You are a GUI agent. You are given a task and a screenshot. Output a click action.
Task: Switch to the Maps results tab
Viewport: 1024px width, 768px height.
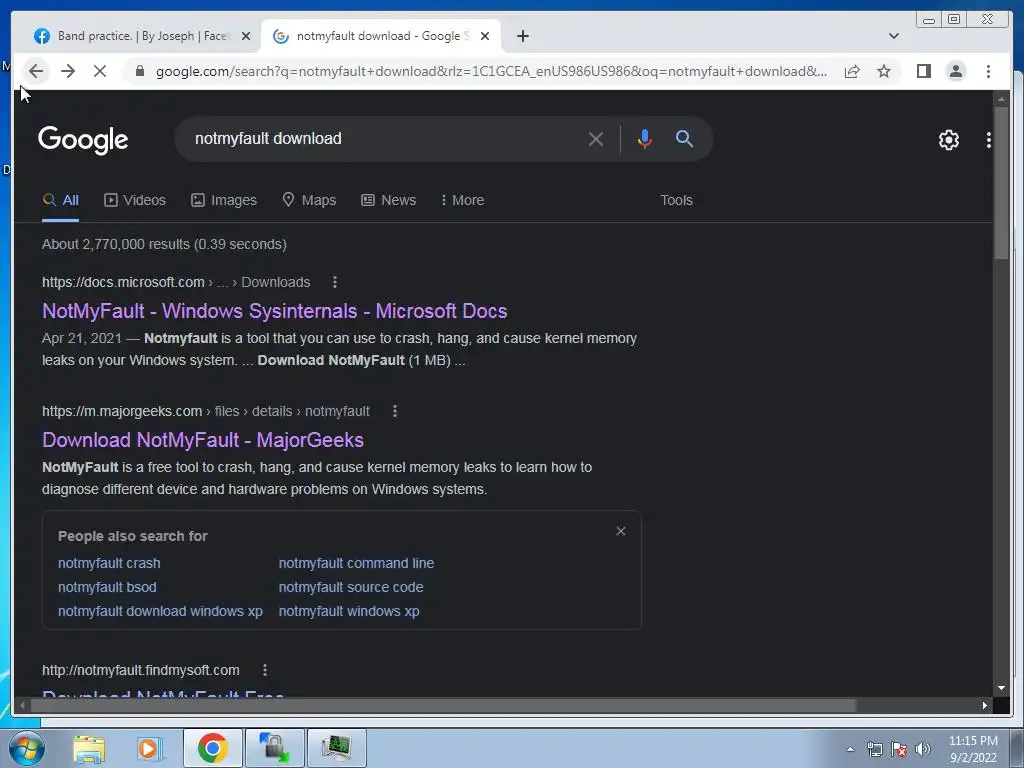click(x=310, y=200)
